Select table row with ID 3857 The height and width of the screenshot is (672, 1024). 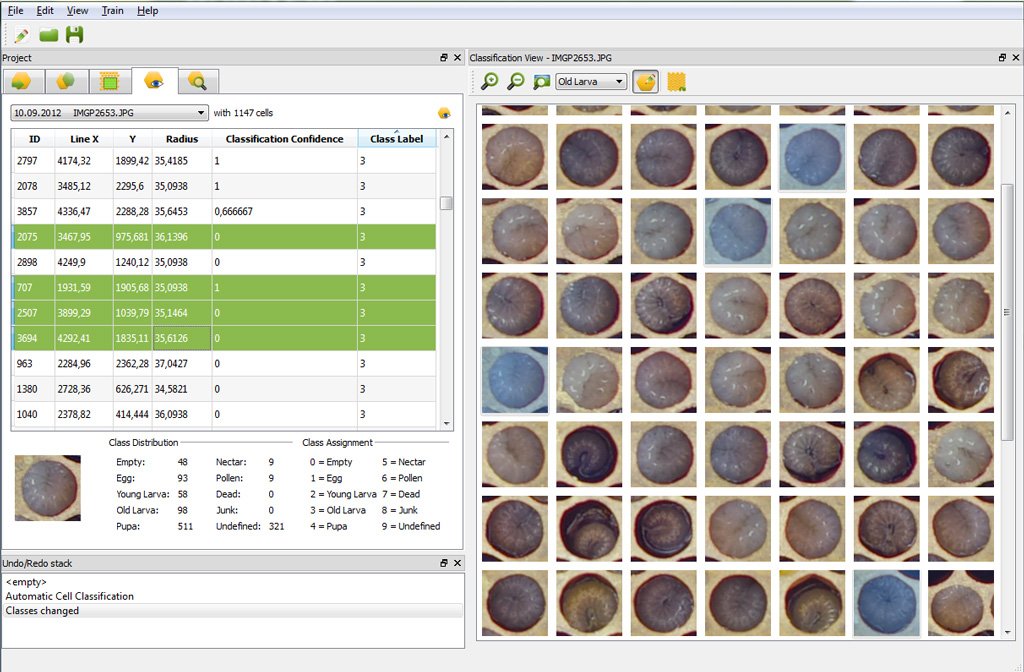coord(28,212)
